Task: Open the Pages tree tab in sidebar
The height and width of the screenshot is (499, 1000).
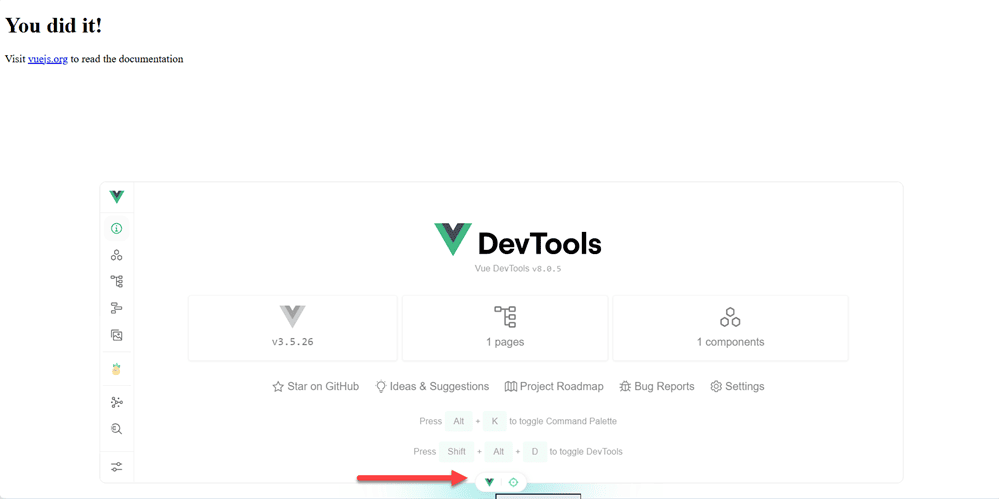Action: (116, 281)
